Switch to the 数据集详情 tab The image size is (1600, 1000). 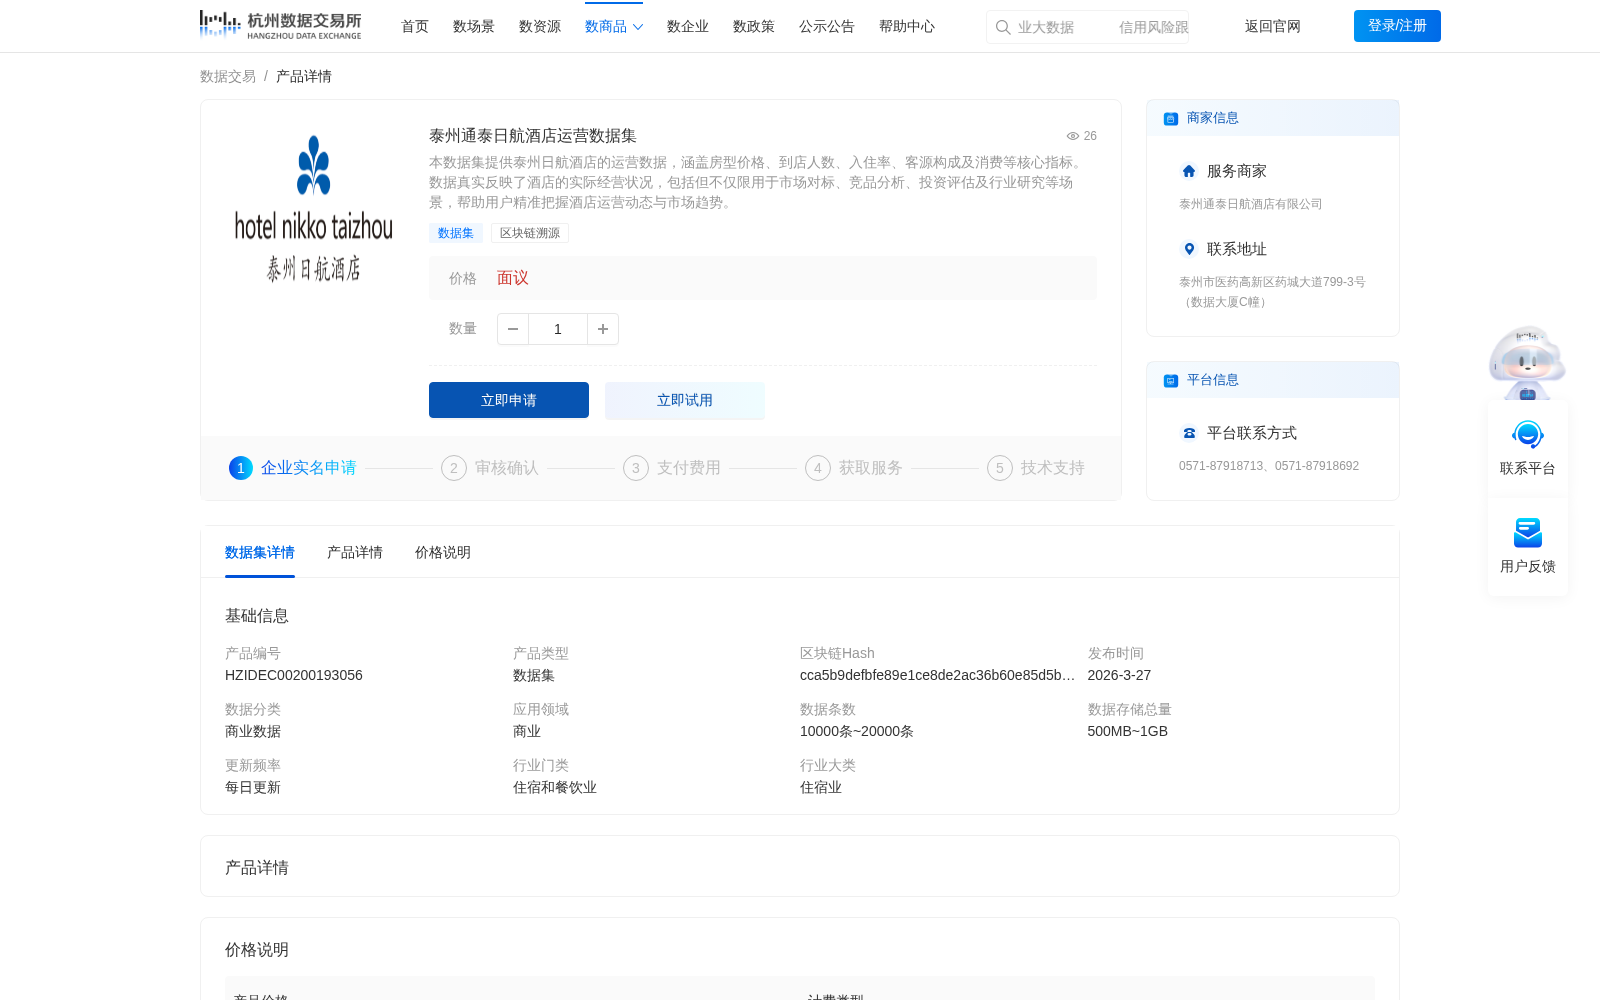coord(260,553)
